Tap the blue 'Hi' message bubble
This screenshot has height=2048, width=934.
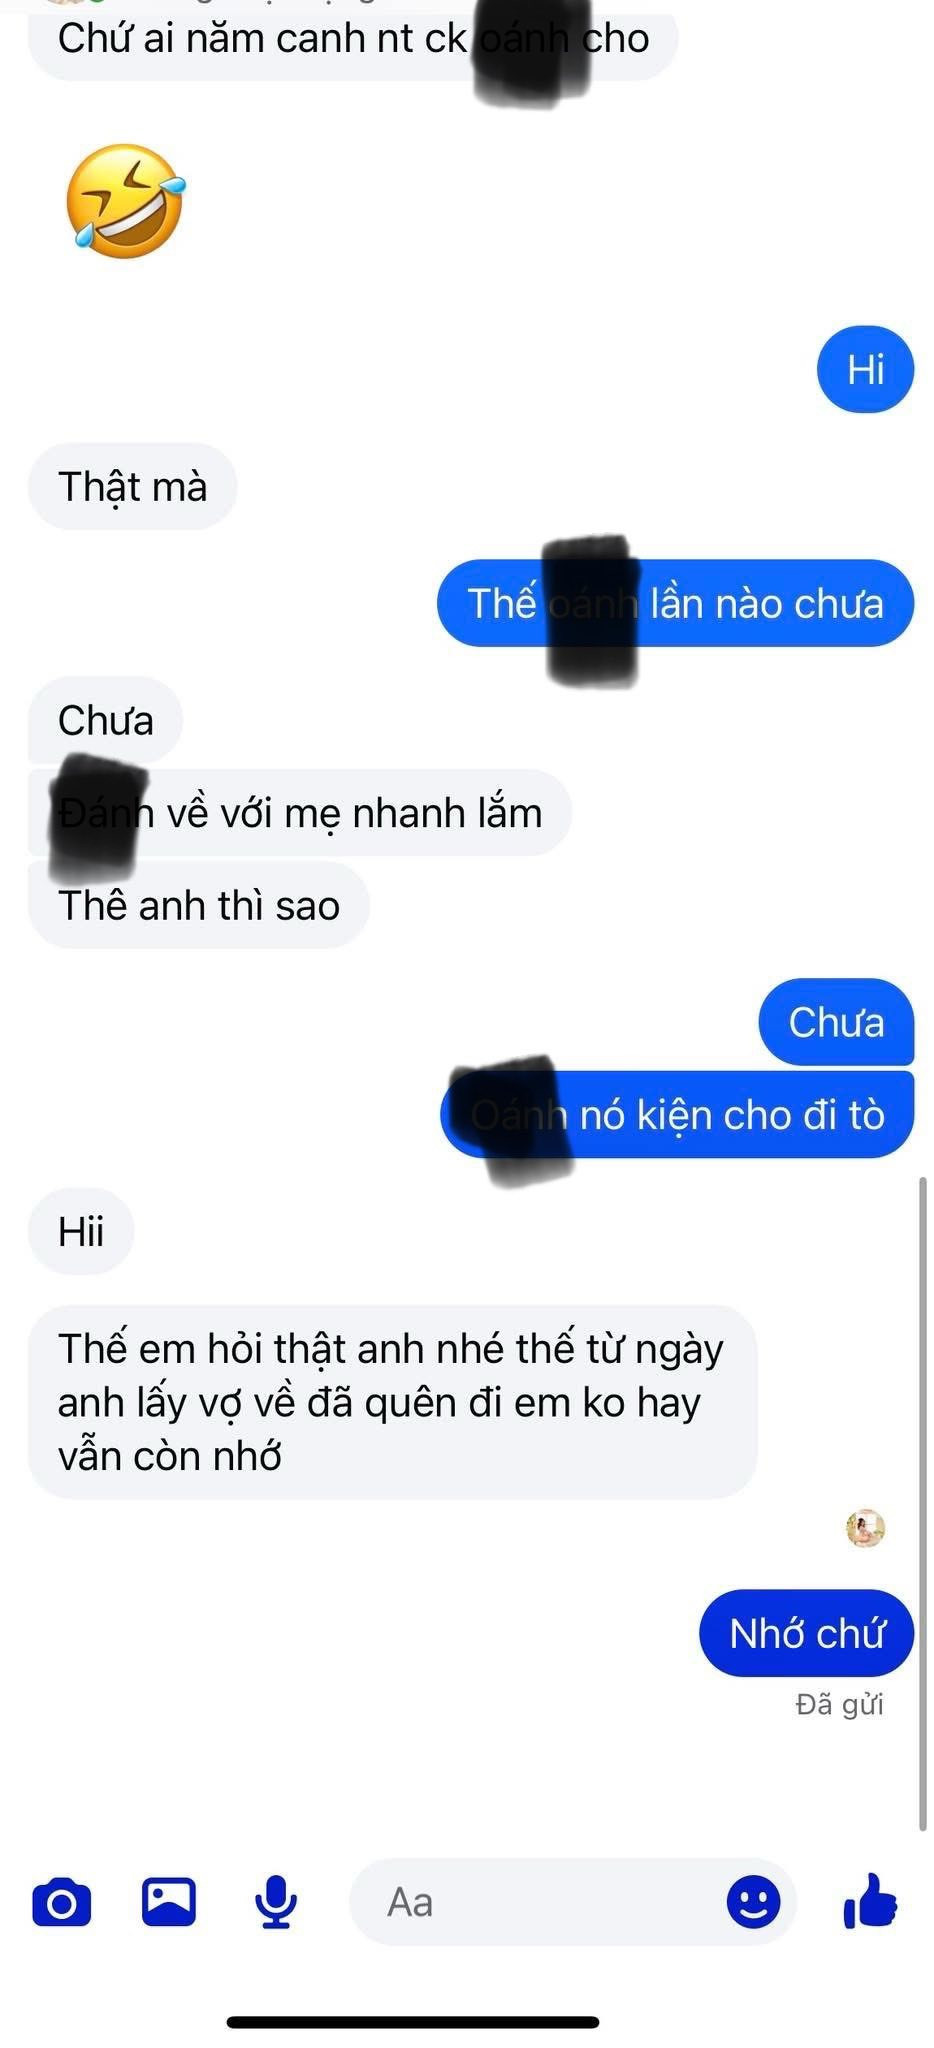coord(865,370)
